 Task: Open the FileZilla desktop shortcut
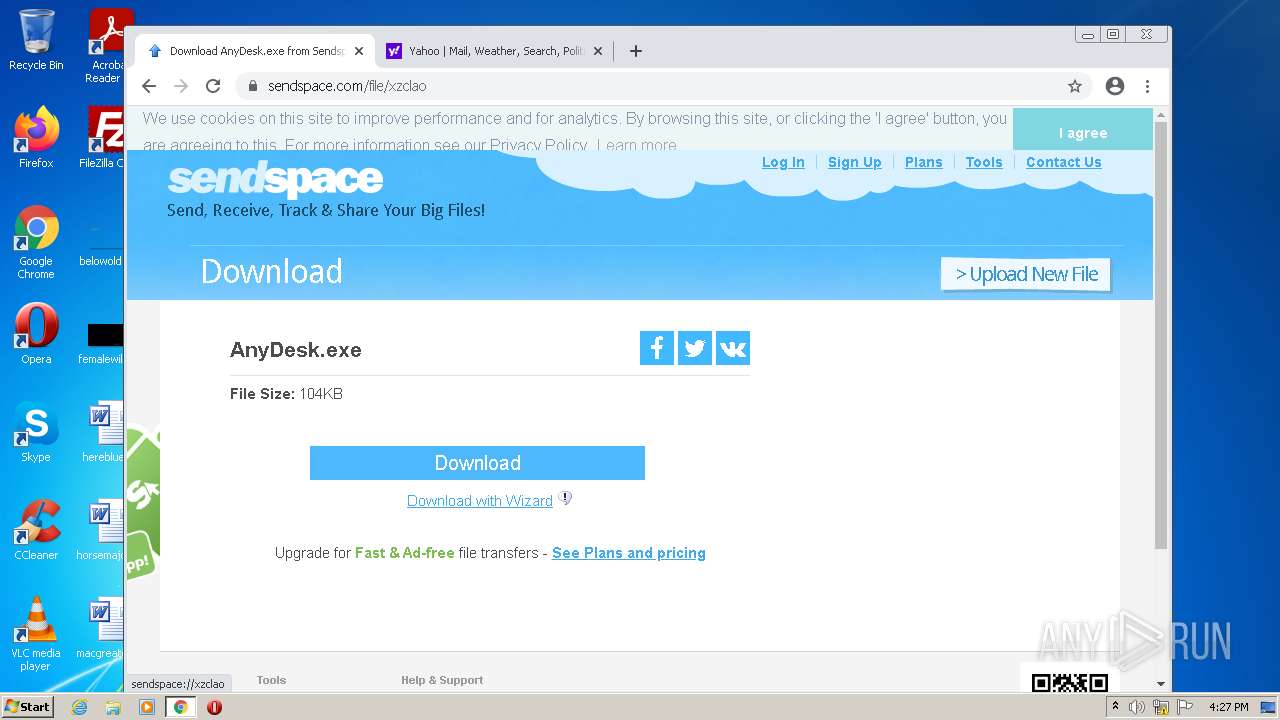[x=103, y=138]
